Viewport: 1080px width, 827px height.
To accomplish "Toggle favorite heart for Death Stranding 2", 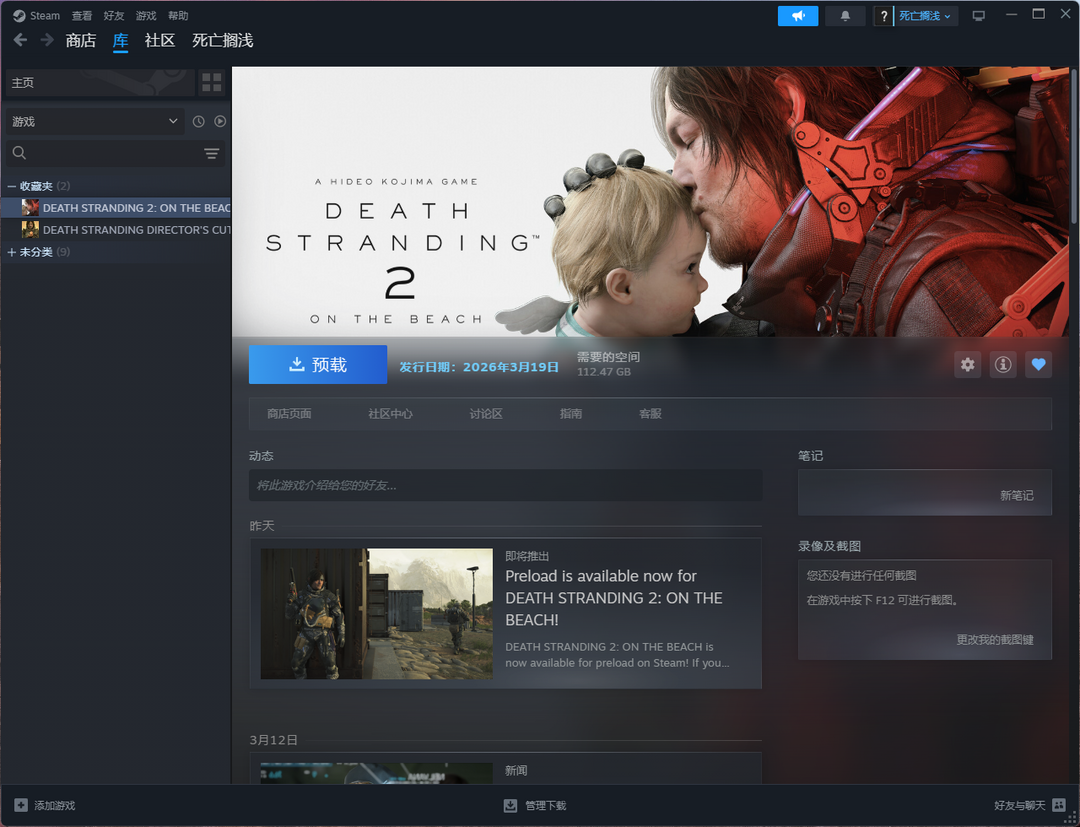I will (1038, 365).
